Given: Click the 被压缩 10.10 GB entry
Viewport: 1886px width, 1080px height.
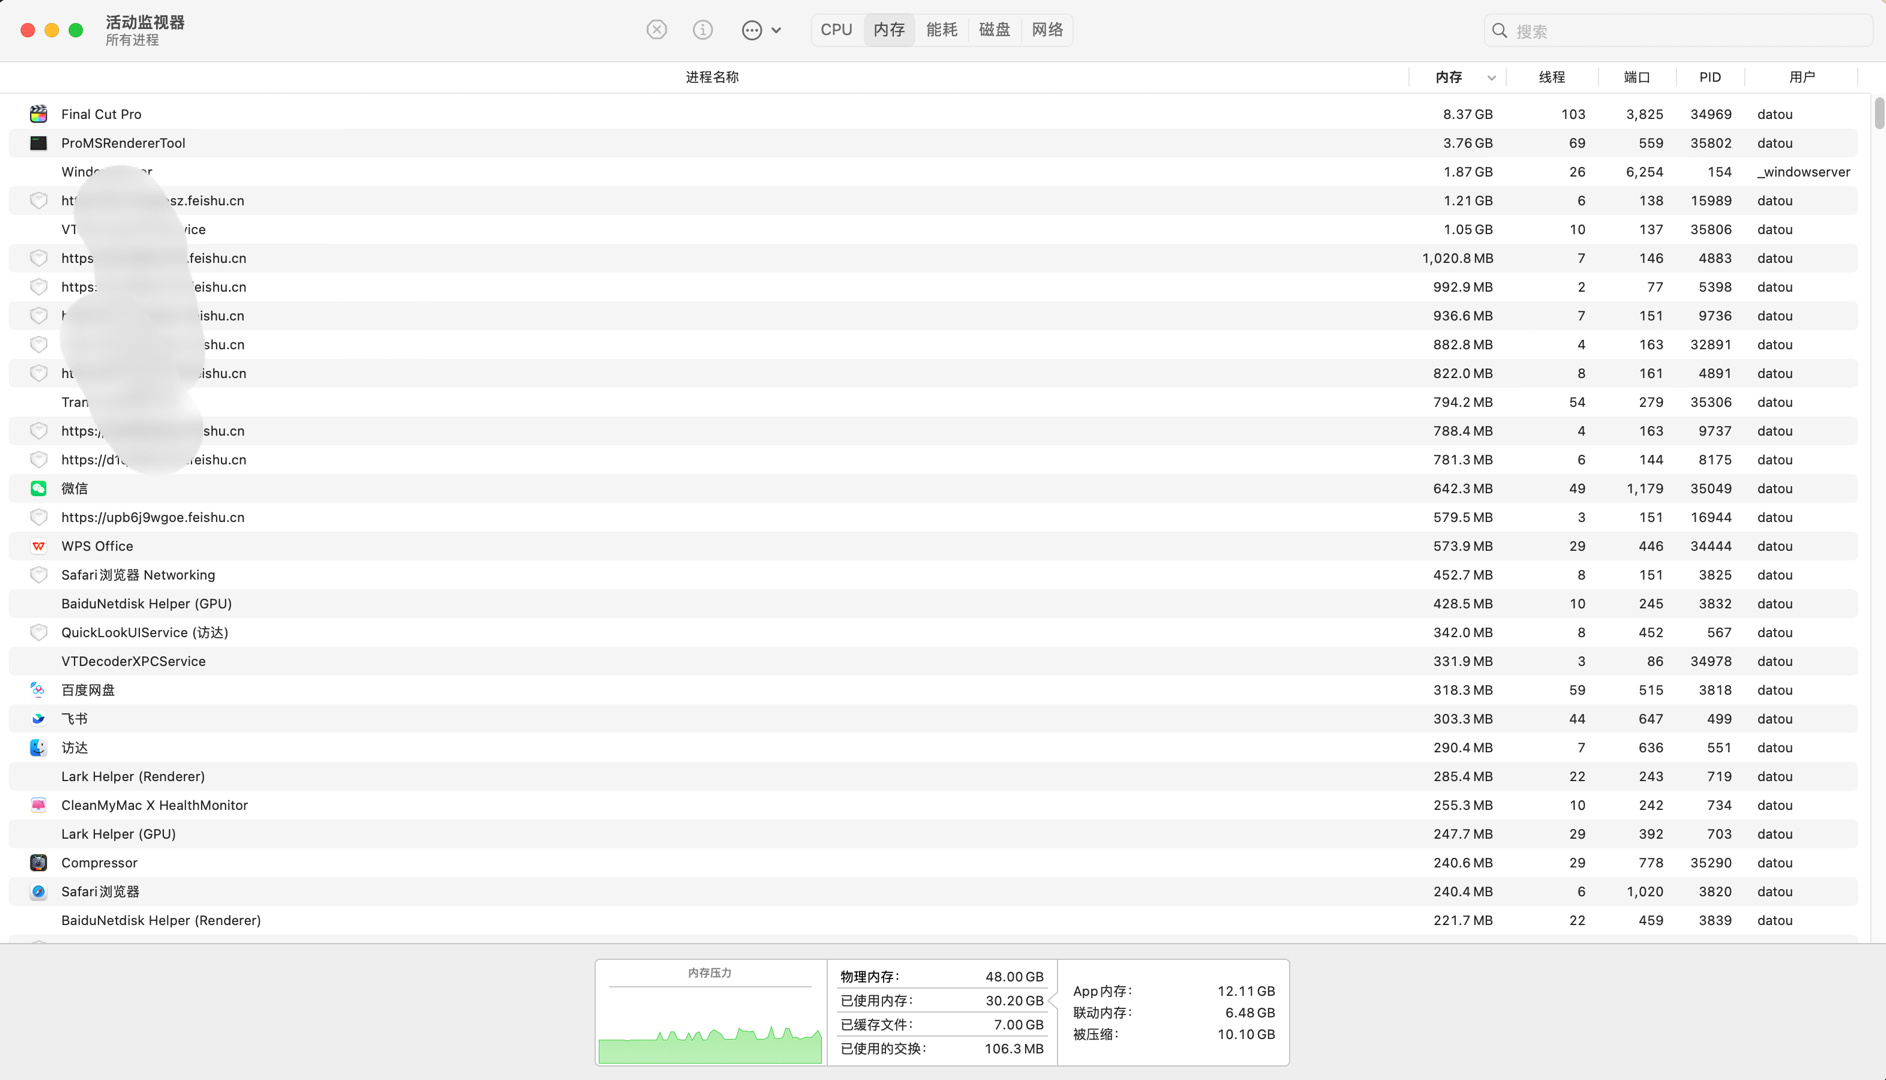Looking at the screenshot, I should point(1174,1035).
